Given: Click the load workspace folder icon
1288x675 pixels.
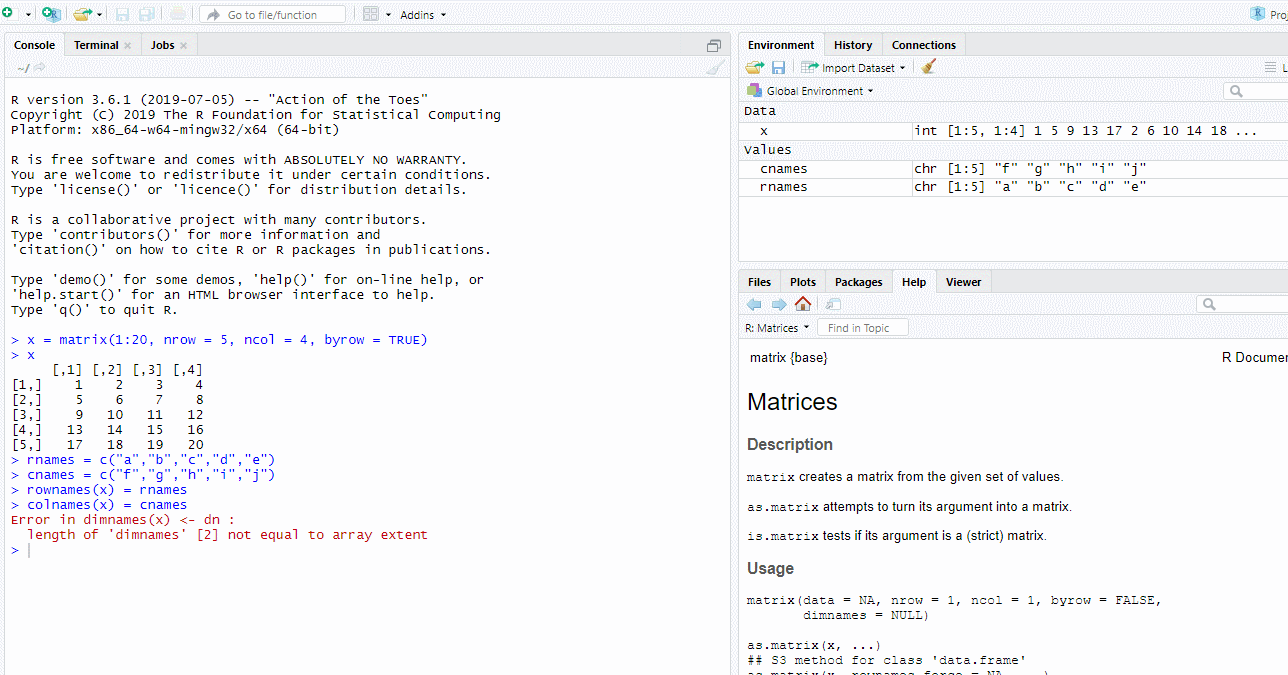Looking at the screenshot, I should (755, 68).
